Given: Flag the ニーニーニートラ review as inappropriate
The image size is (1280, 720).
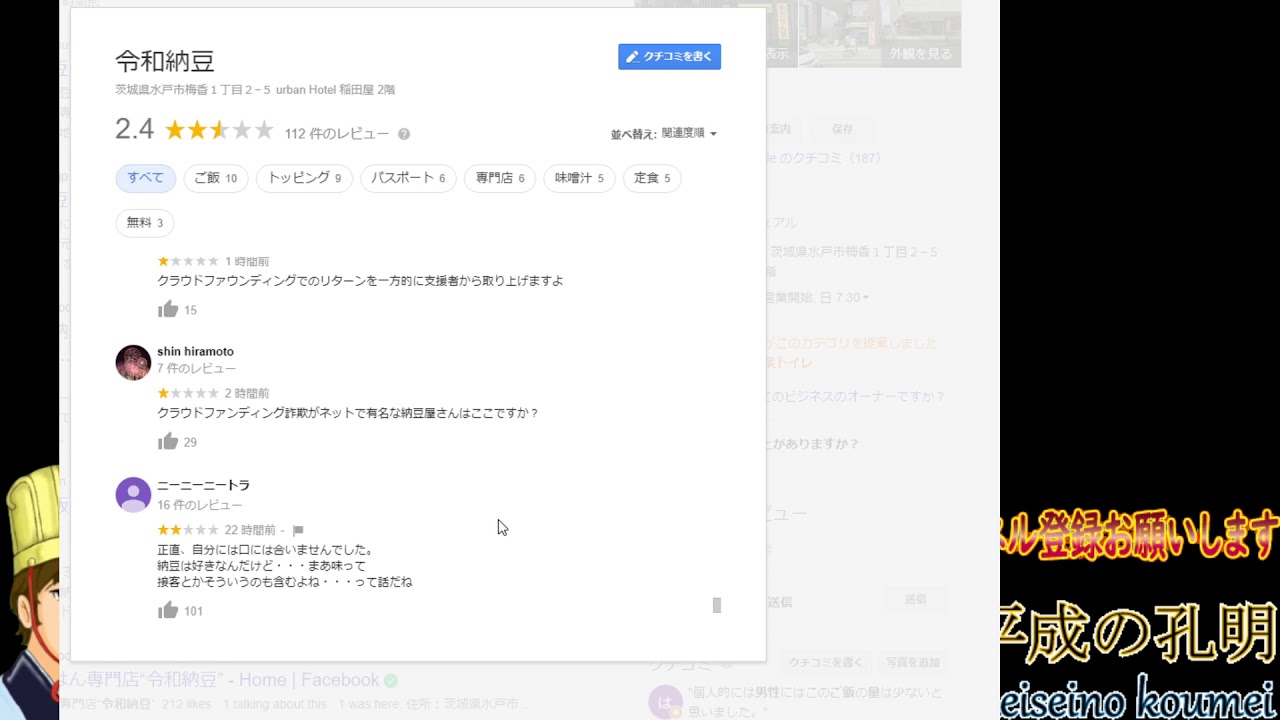Looking at the screenshot, I should point(298,530).
